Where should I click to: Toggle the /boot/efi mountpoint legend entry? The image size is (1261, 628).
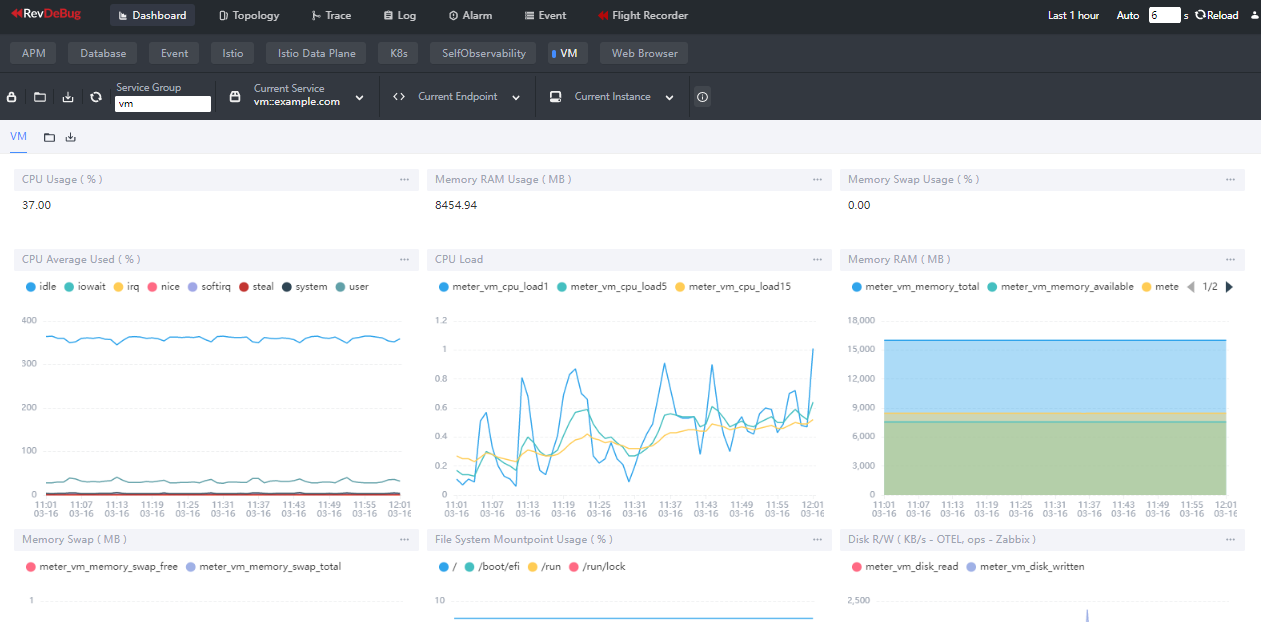point(495,567)
